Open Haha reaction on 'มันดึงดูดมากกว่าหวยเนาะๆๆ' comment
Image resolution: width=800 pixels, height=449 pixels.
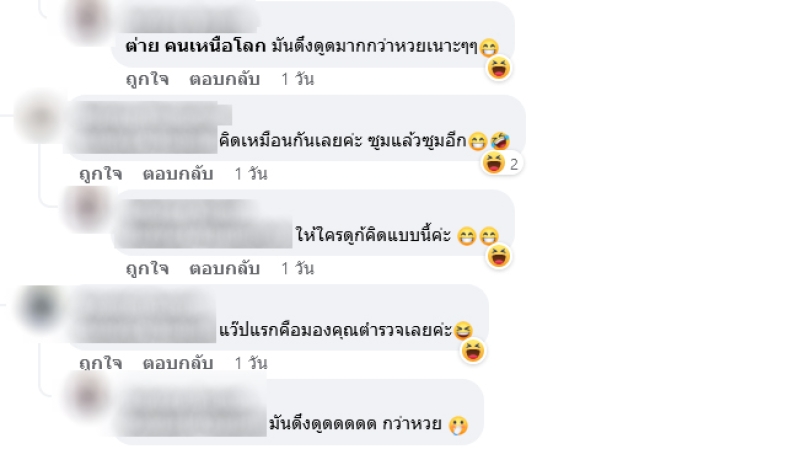(x=498, y=68)
